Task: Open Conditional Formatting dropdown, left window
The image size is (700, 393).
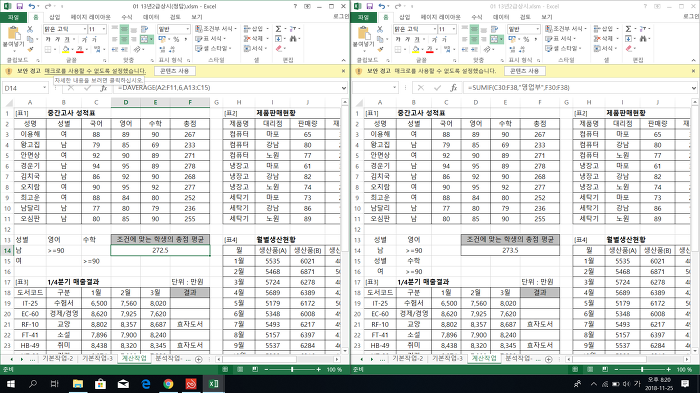Action: (x=216, y=29)
